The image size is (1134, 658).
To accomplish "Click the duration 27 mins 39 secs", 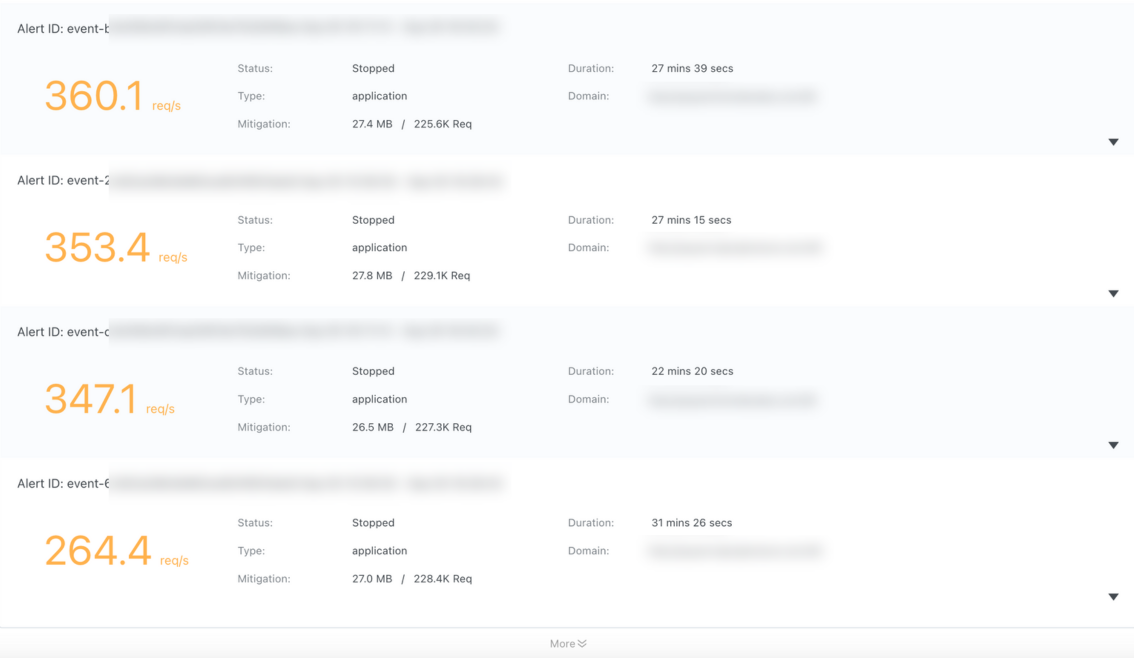I will click(692, 69).
